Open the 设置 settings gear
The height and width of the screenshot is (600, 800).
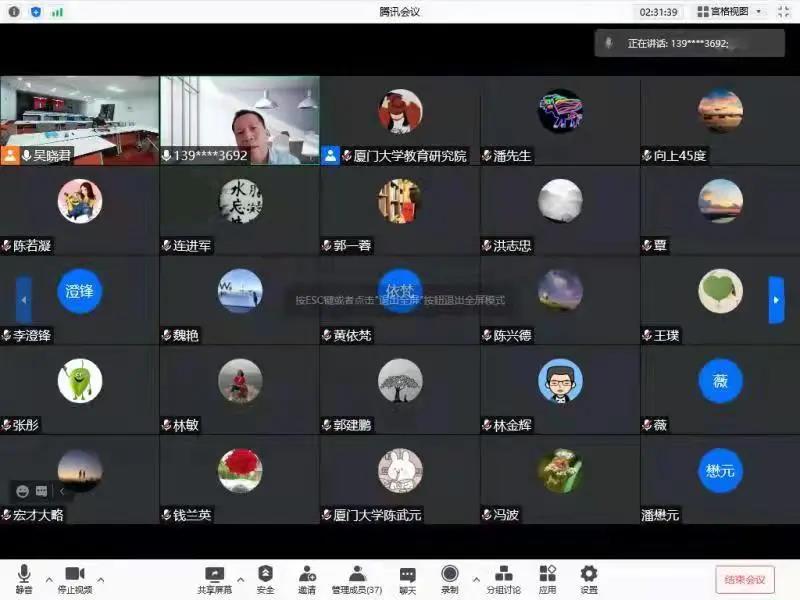click(589, 578)
